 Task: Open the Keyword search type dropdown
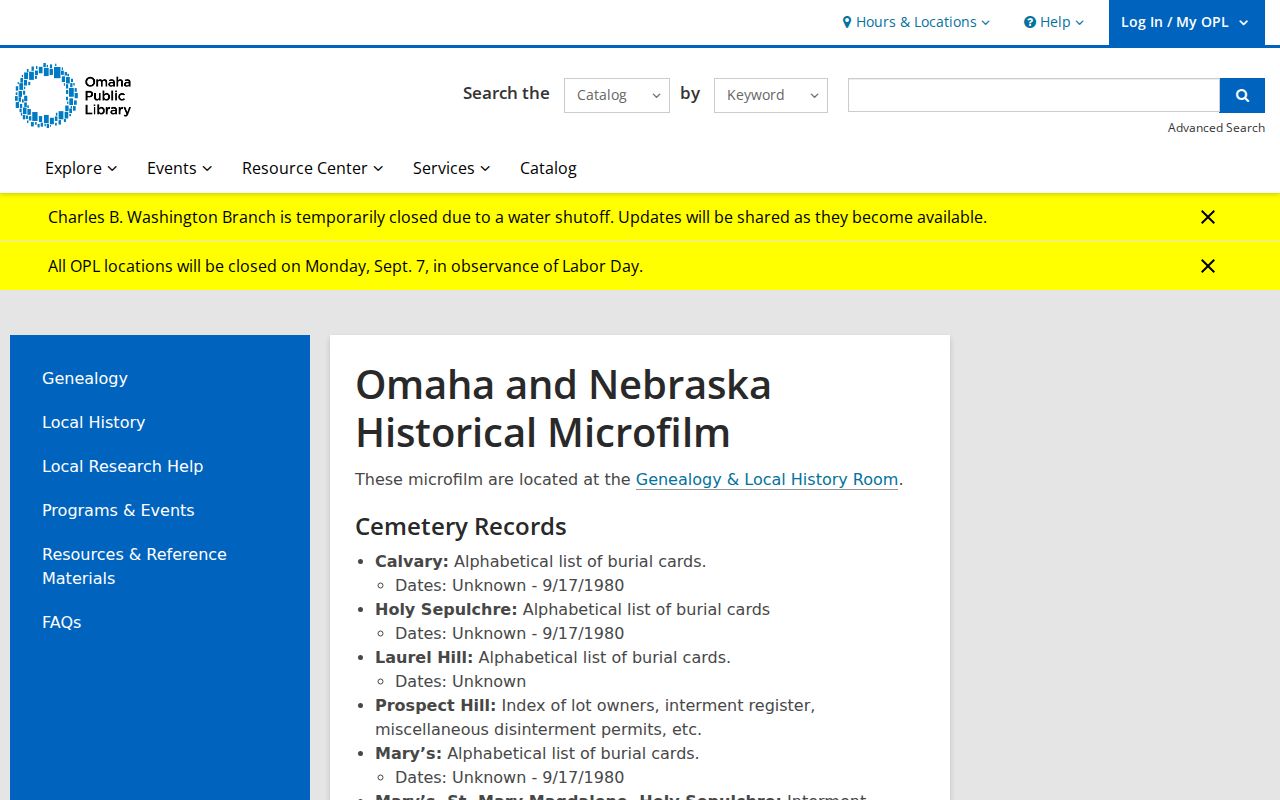point(771,95)
